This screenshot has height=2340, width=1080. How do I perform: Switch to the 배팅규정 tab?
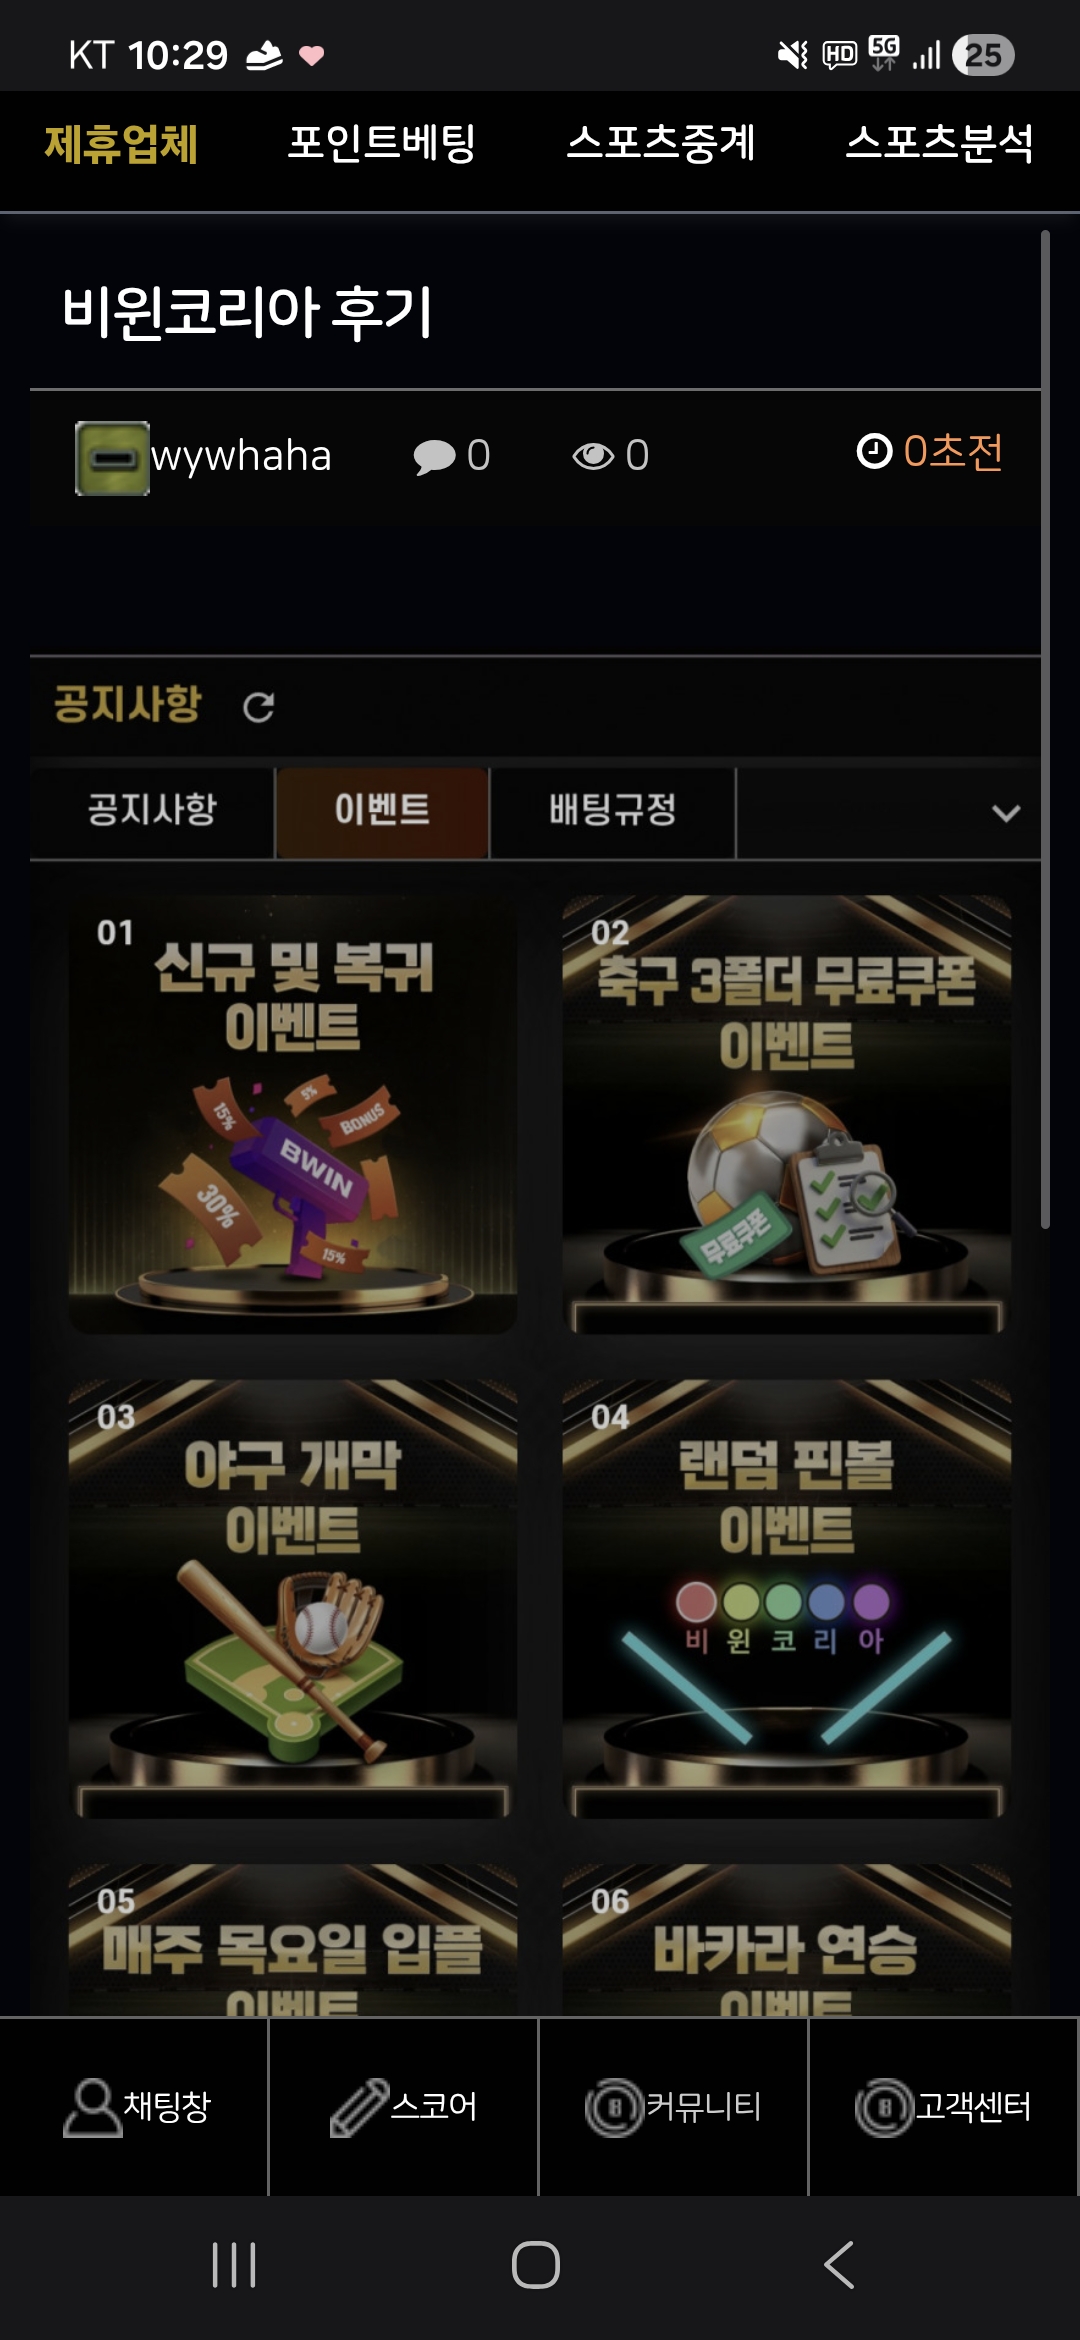(612, 812)
